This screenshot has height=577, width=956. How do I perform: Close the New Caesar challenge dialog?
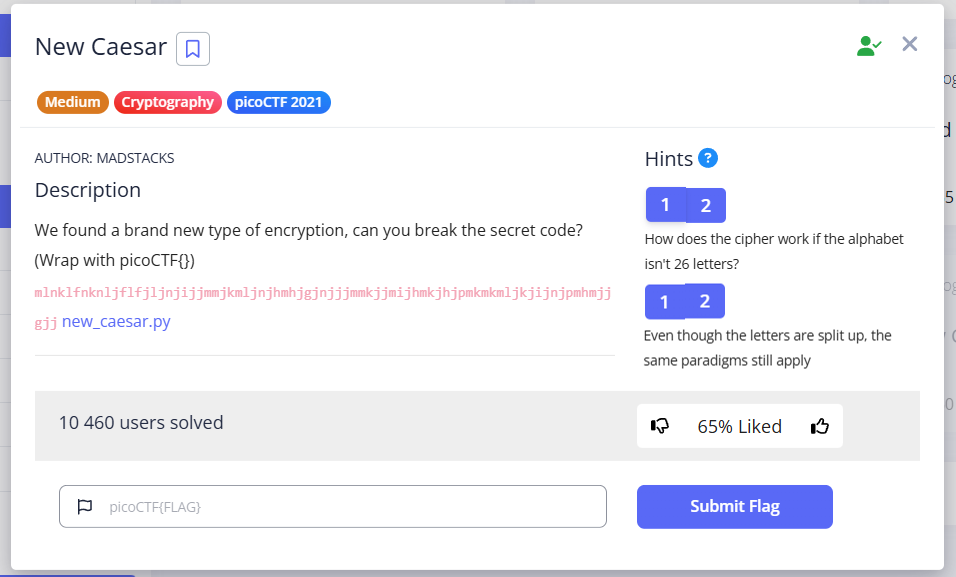(x=909, y=44)
